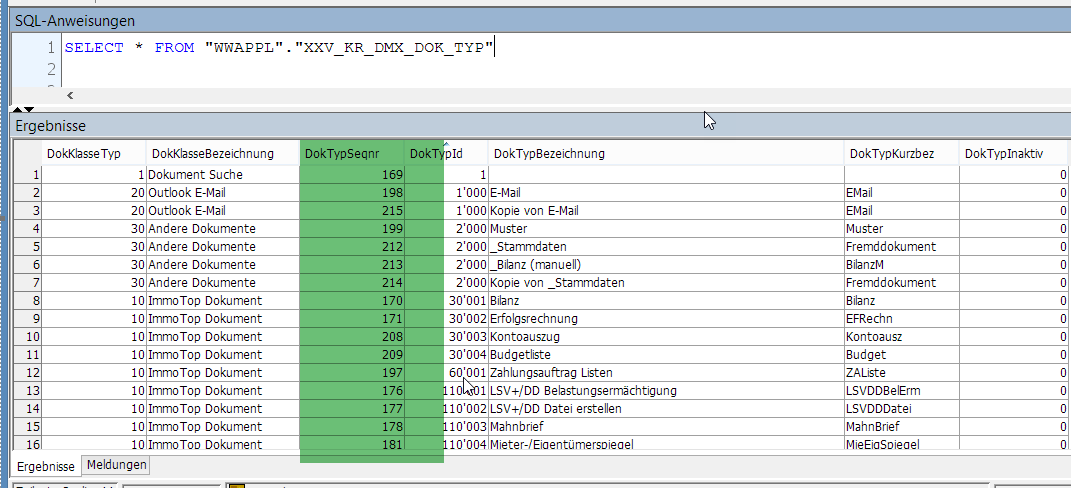Viewport: 1071px width, 488px height.
Task: Click the 'Dokument Suche' cell
Action: pyautogui.click(x=223, y=175)
